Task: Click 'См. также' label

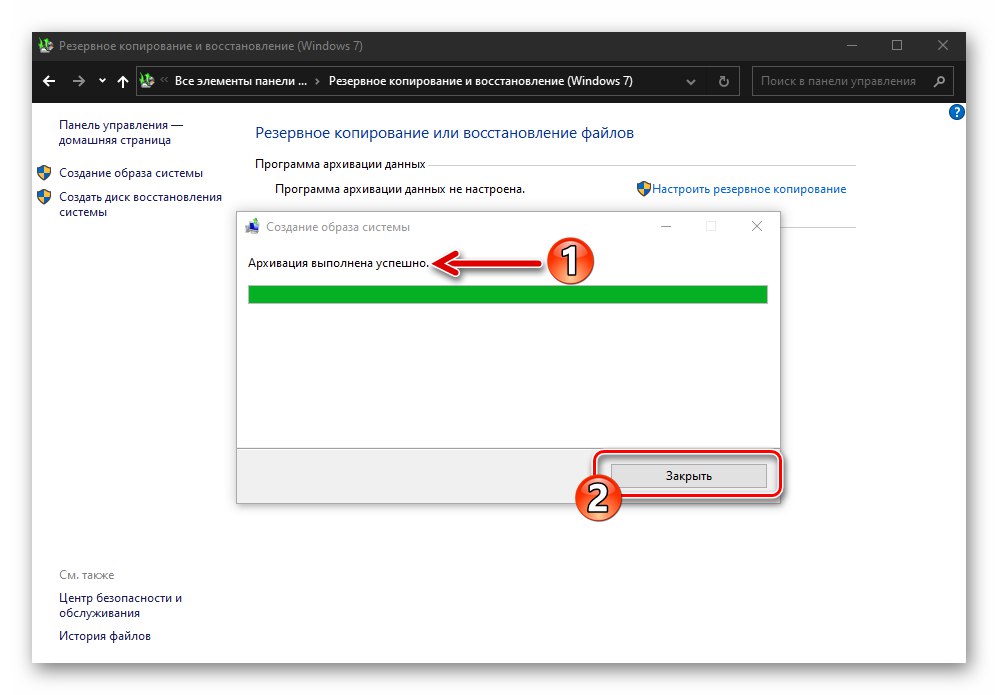Action: [87, 575]
